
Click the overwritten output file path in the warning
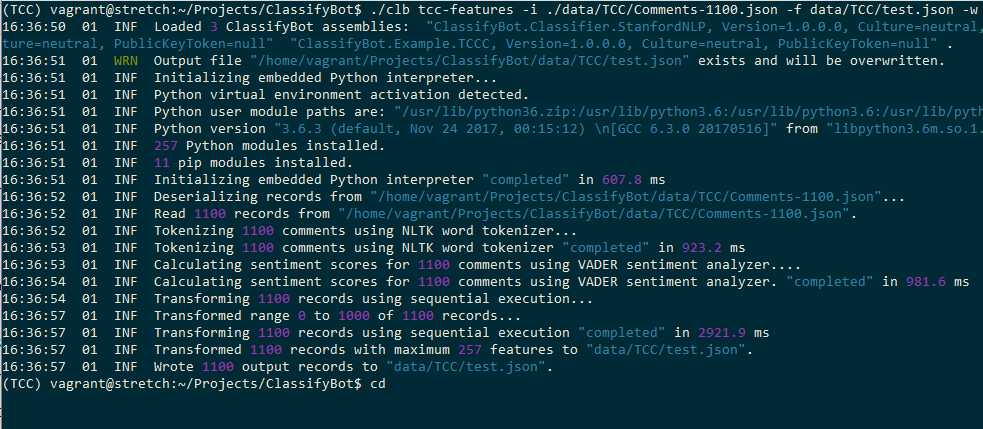point(470,61)
